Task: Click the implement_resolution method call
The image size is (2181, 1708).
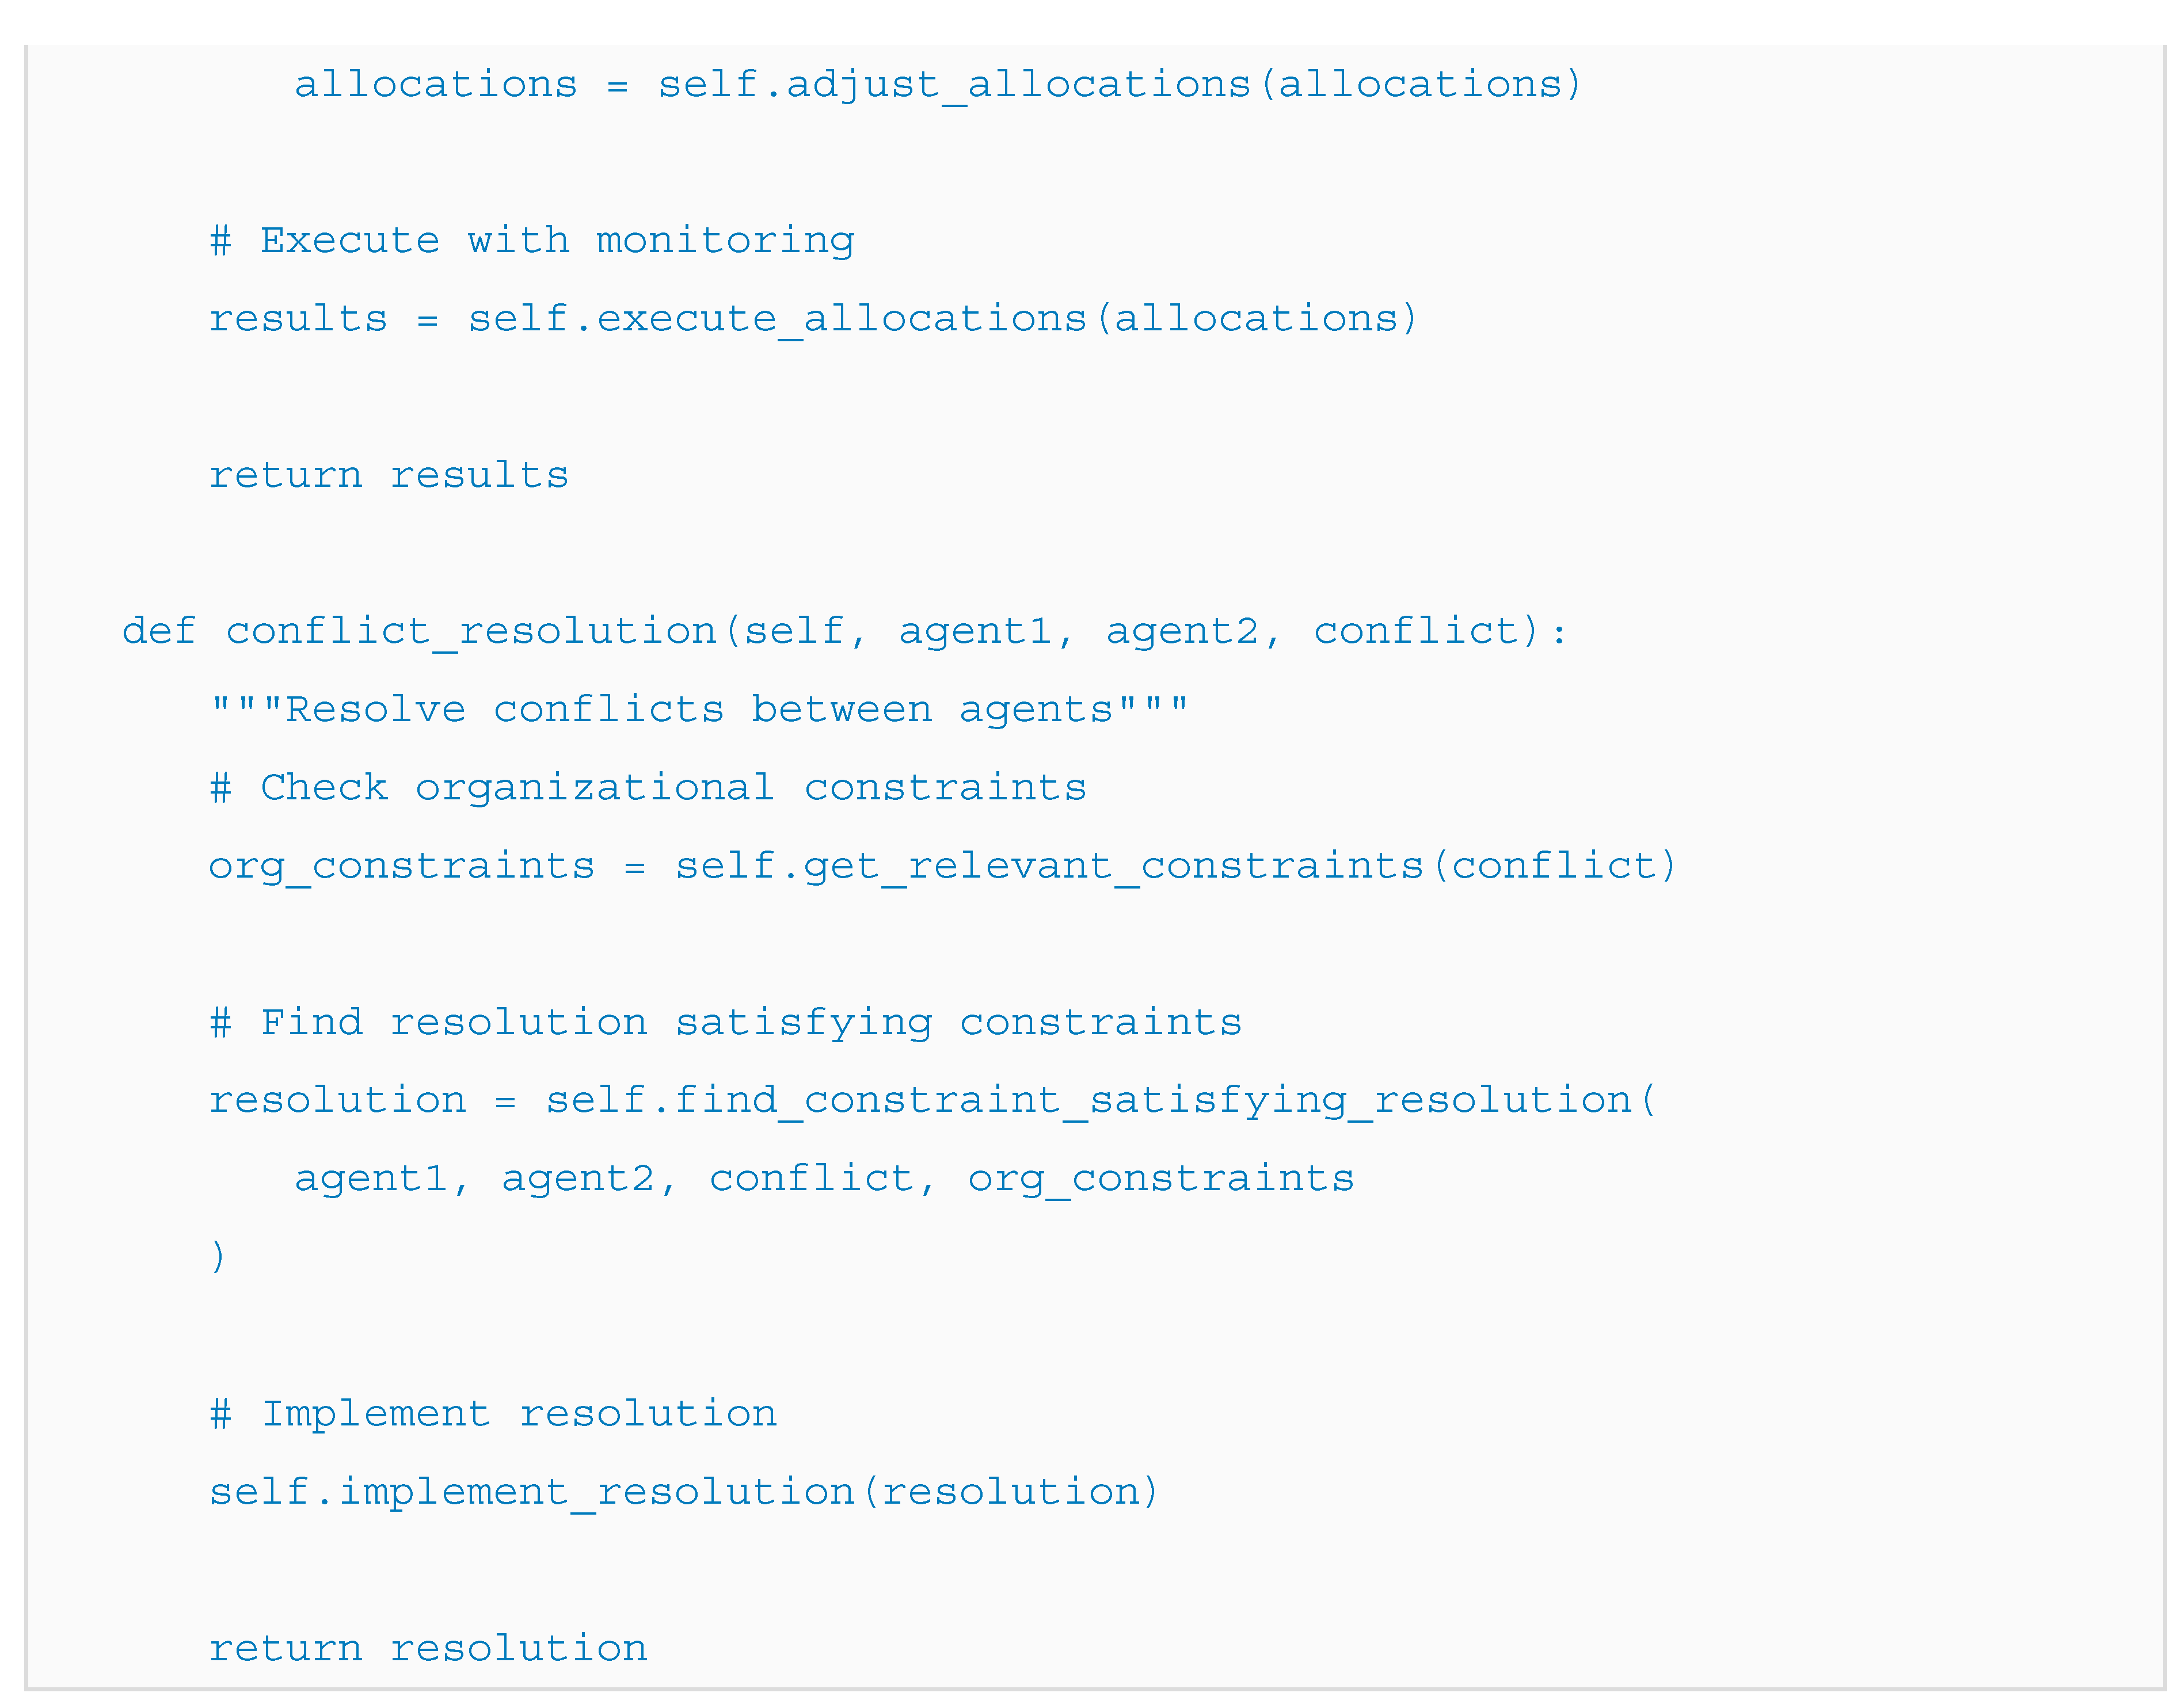Action: pos(596,1491)
